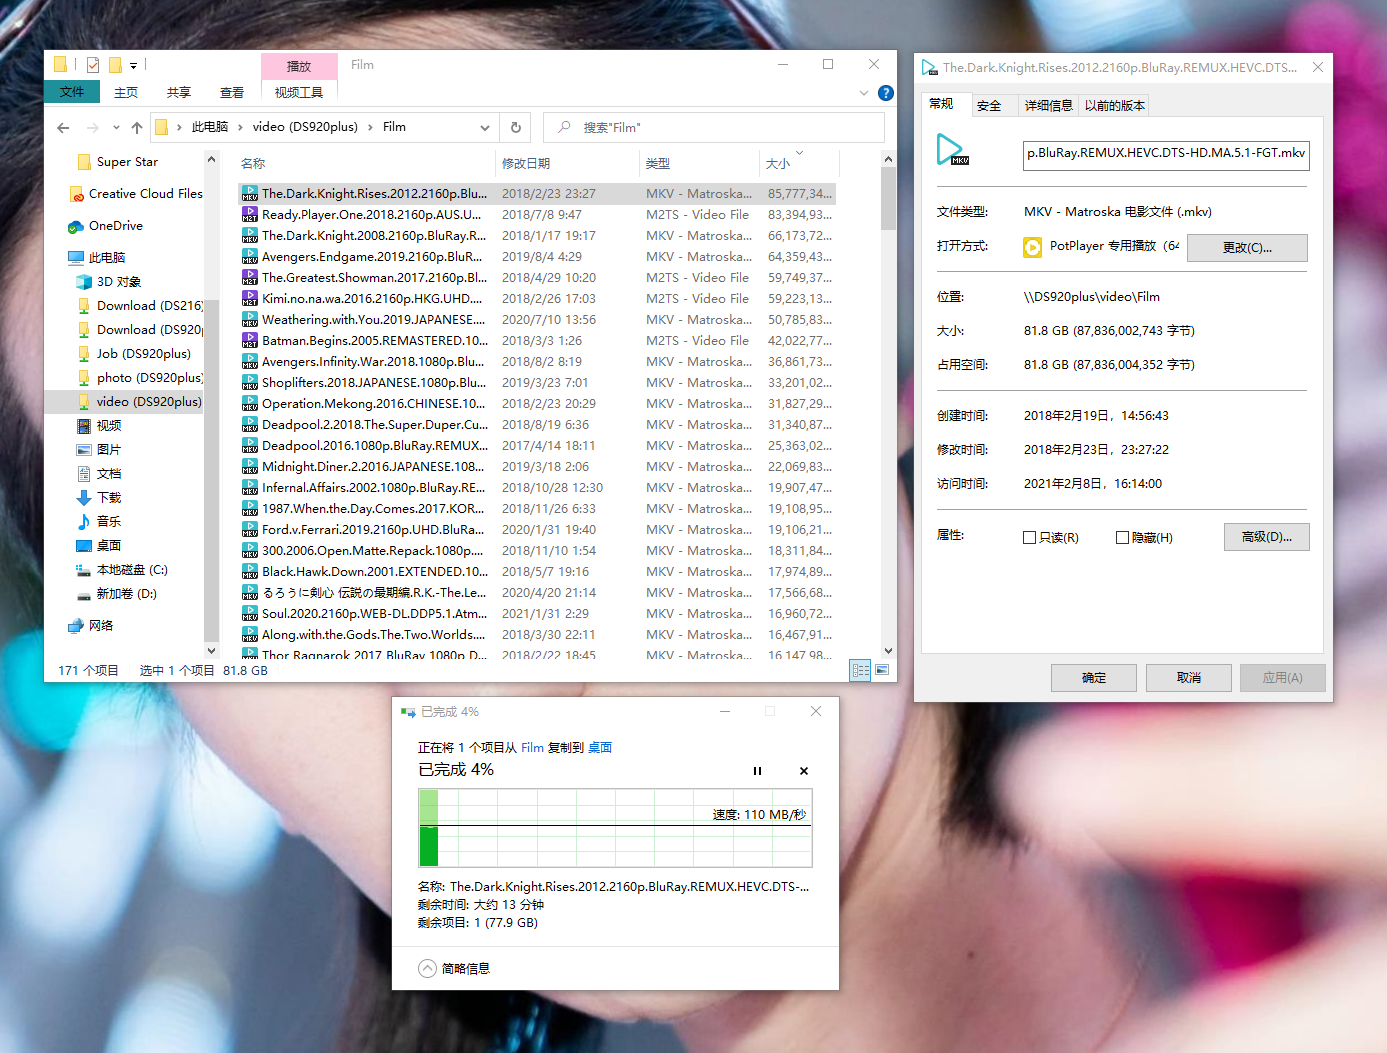This screenshot has height=1053, width=1387.
Task: Cancel the copy with the X icon
Action: [803, 771]
